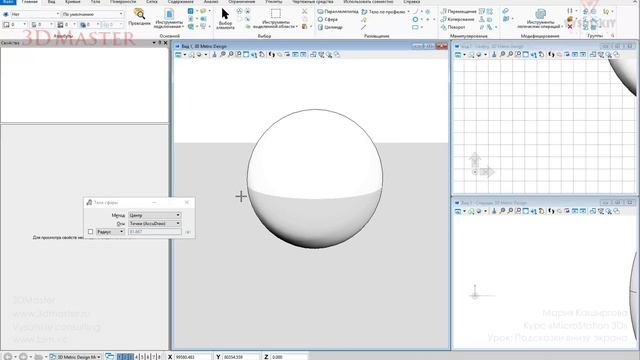Viewport: 640px width, 360px height.
Task: Open the Проводник (Explorer) tool
Action: coord(139,17)
